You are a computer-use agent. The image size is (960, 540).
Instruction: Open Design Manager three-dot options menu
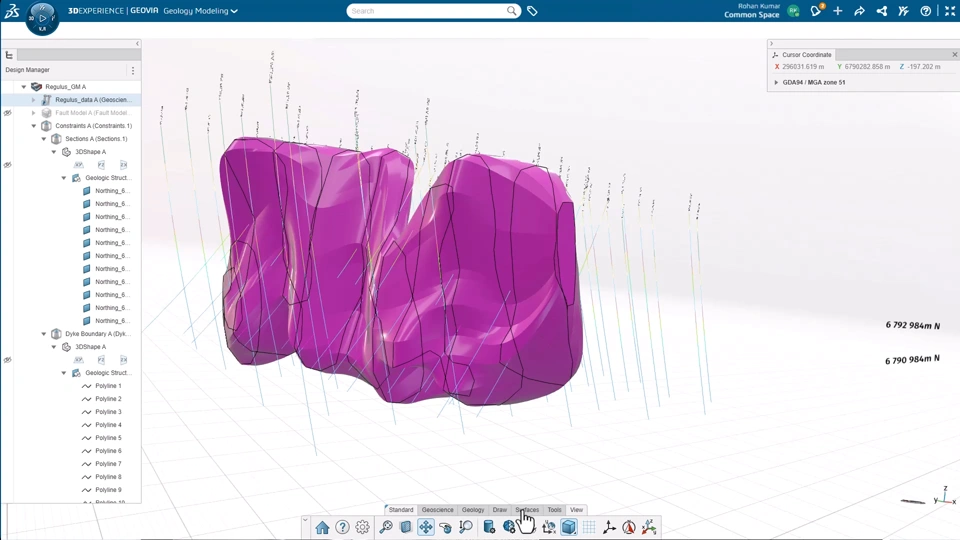[133, 70]
